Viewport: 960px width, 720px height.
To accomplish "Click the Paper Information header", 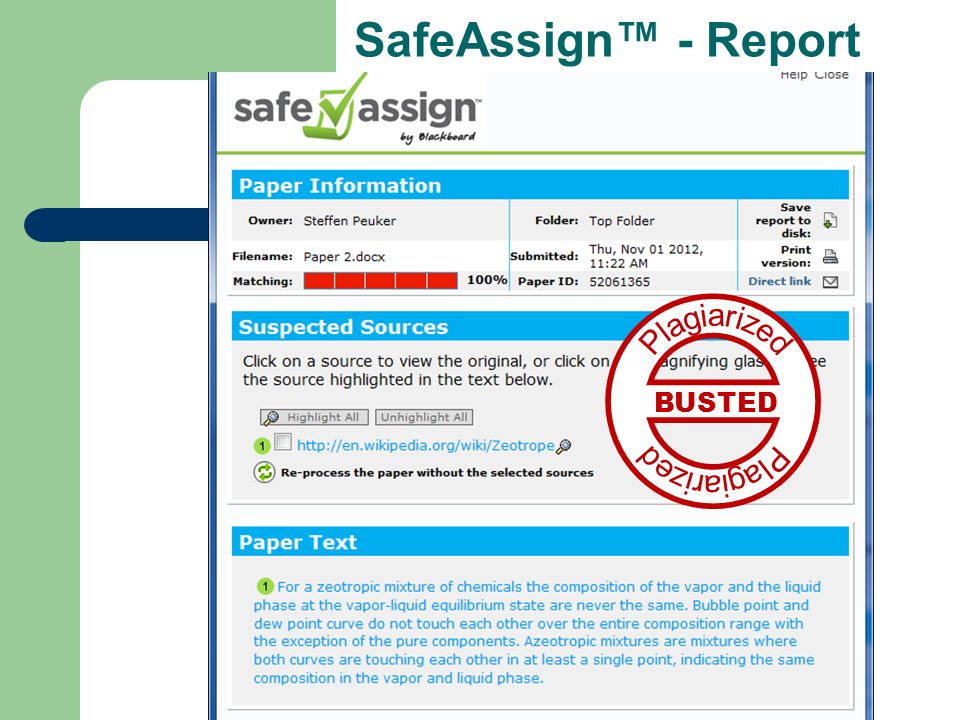I will (540, 185).
